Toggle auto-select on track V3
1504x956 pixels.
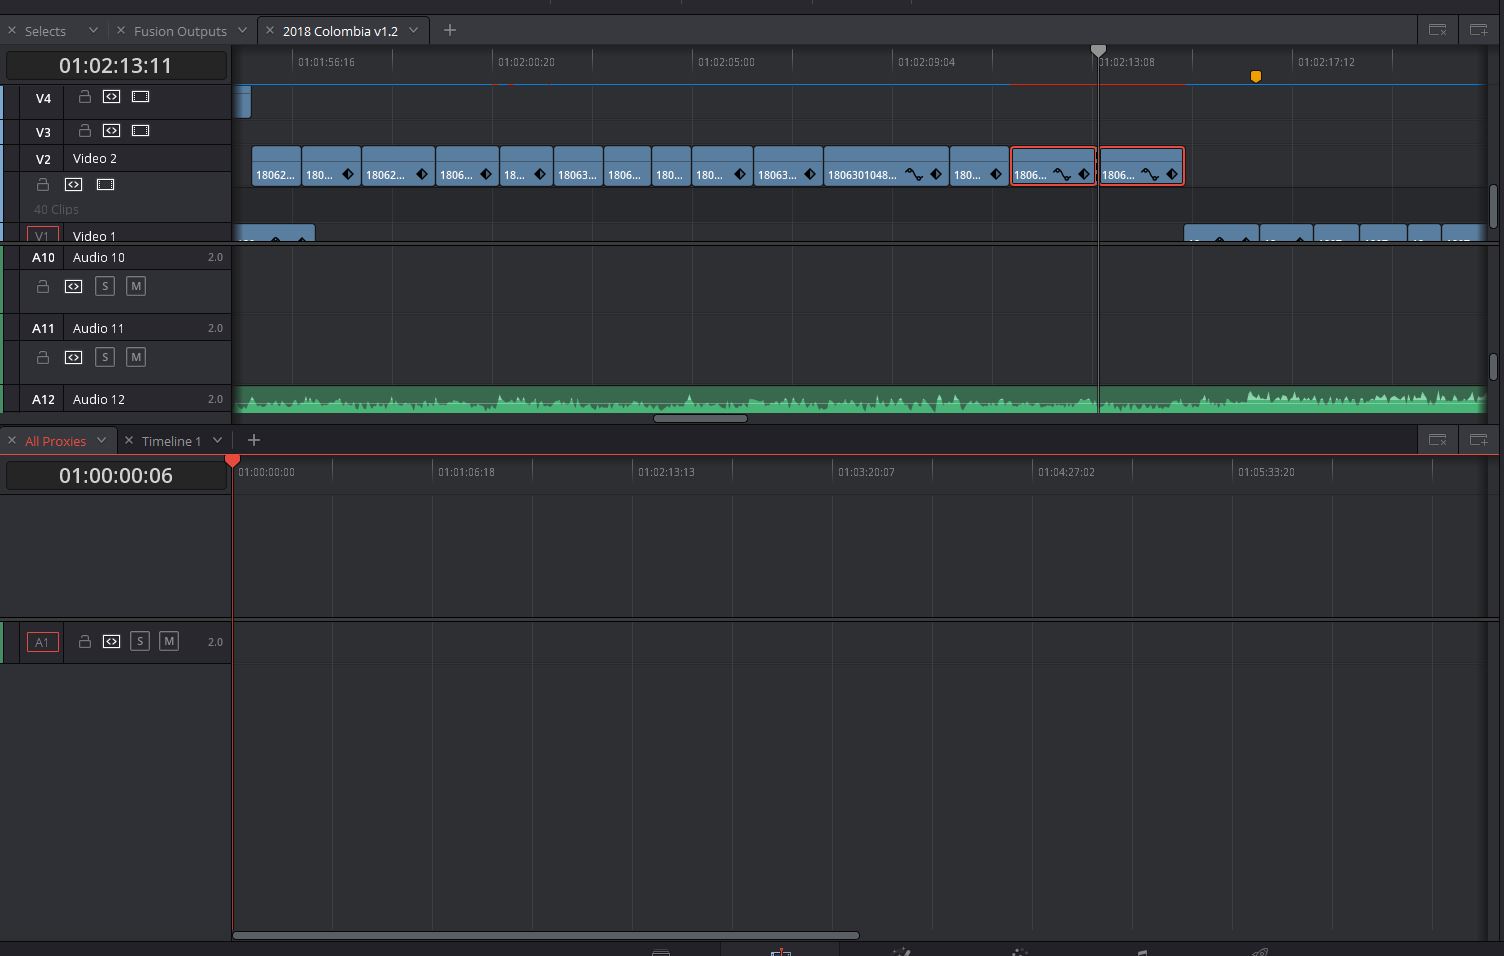(x=112, y=131)
